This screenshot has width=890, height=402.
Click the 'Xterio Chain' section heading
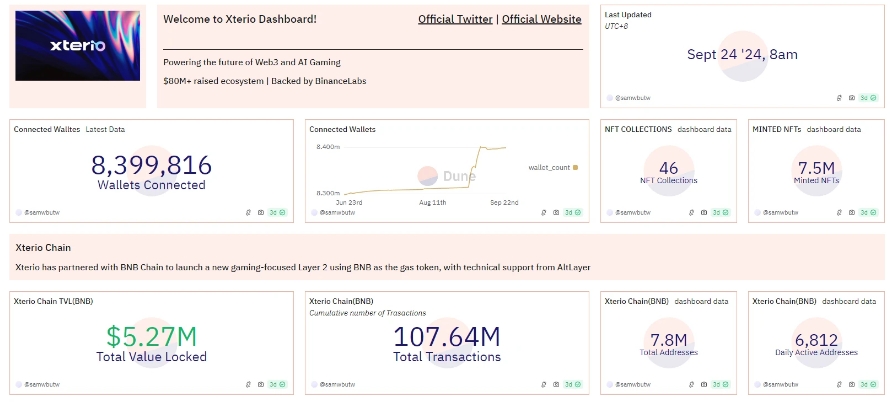click(43, 248)
